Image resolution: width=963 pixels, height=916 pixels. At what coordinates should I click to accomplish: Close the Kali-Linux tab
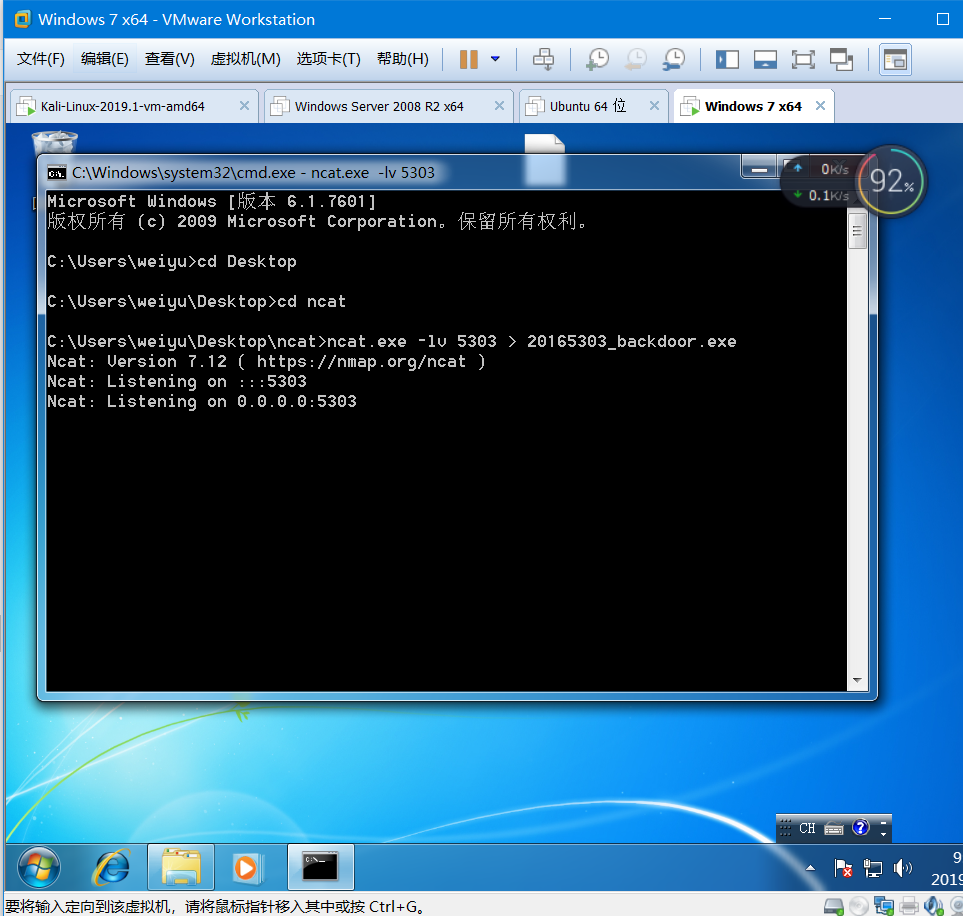244,106
